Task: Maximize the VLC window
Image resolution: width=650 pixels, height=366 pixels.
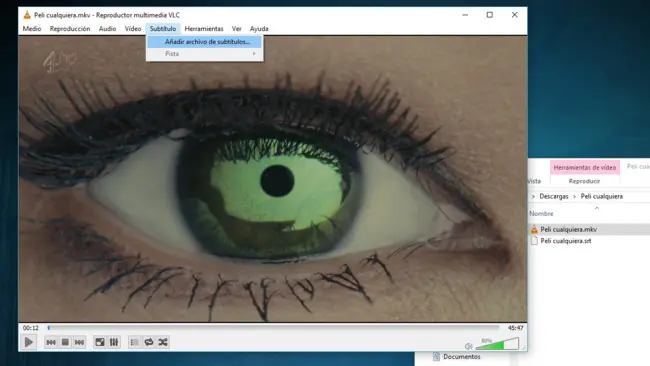Action: point(490,15)
